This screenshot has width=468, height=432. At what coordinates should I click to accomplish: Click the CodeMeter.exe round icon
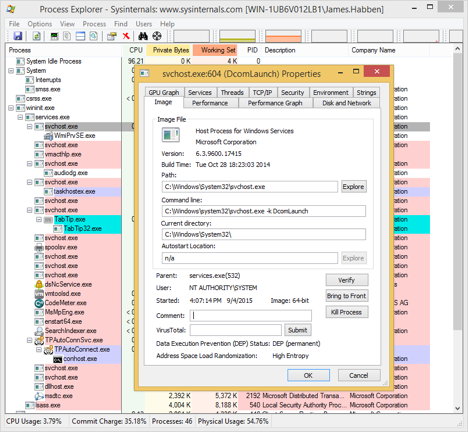point(39,303)
